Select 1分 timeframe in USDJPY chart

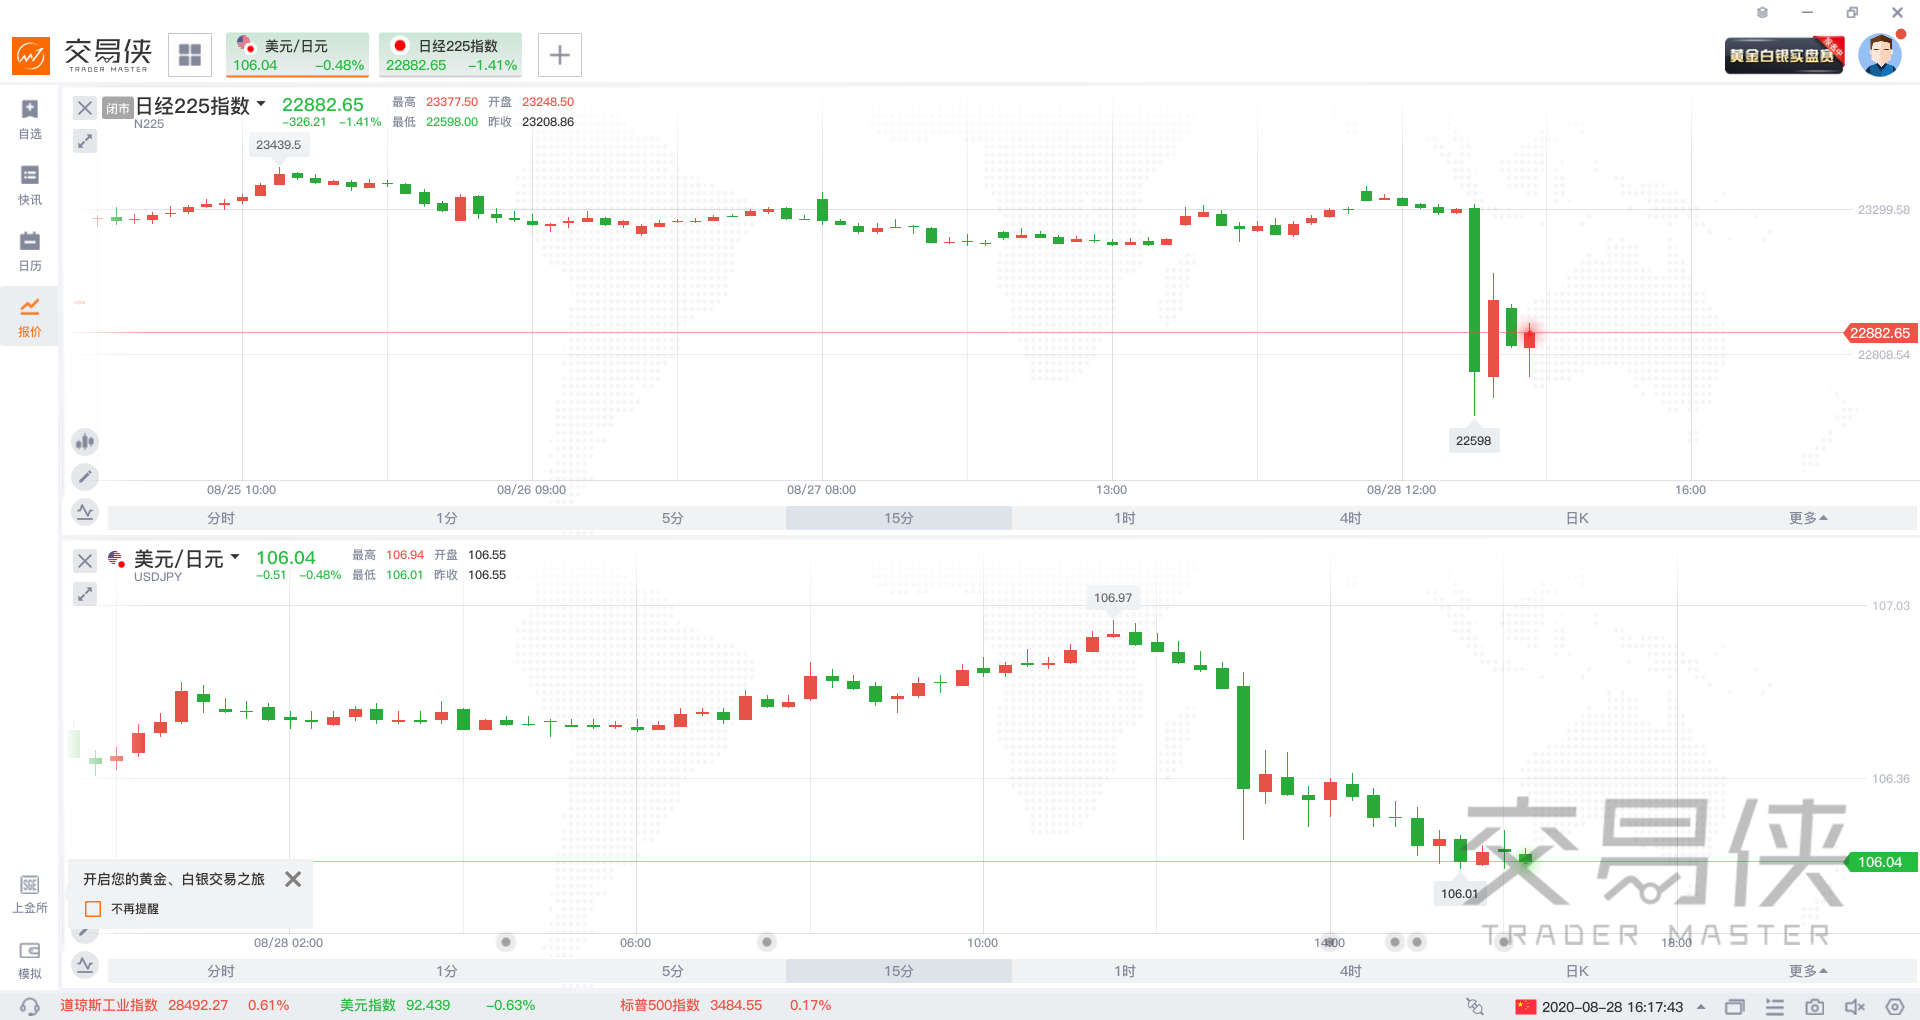447,971
